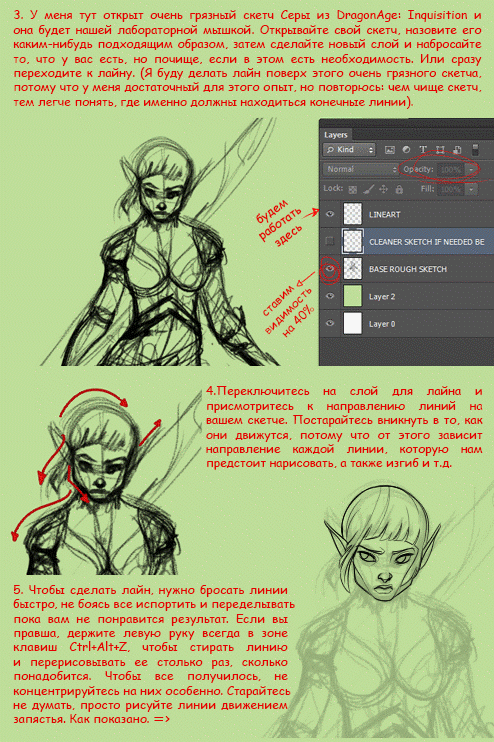Viewport: 494px width, 742px height.
Task: Select layer name CLEANER SKETCH IF NEEDED BE
Action: [427, 242]
